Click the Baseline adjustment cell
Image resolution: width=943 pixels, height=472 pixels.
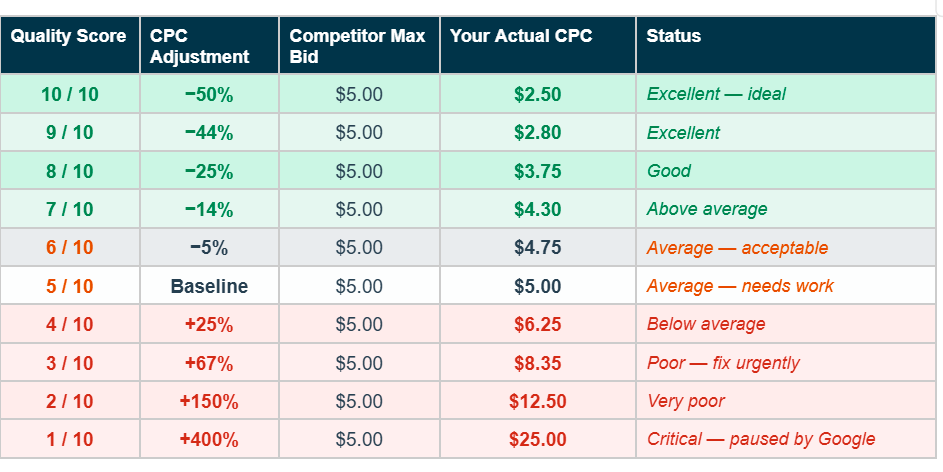click(209, 286)
